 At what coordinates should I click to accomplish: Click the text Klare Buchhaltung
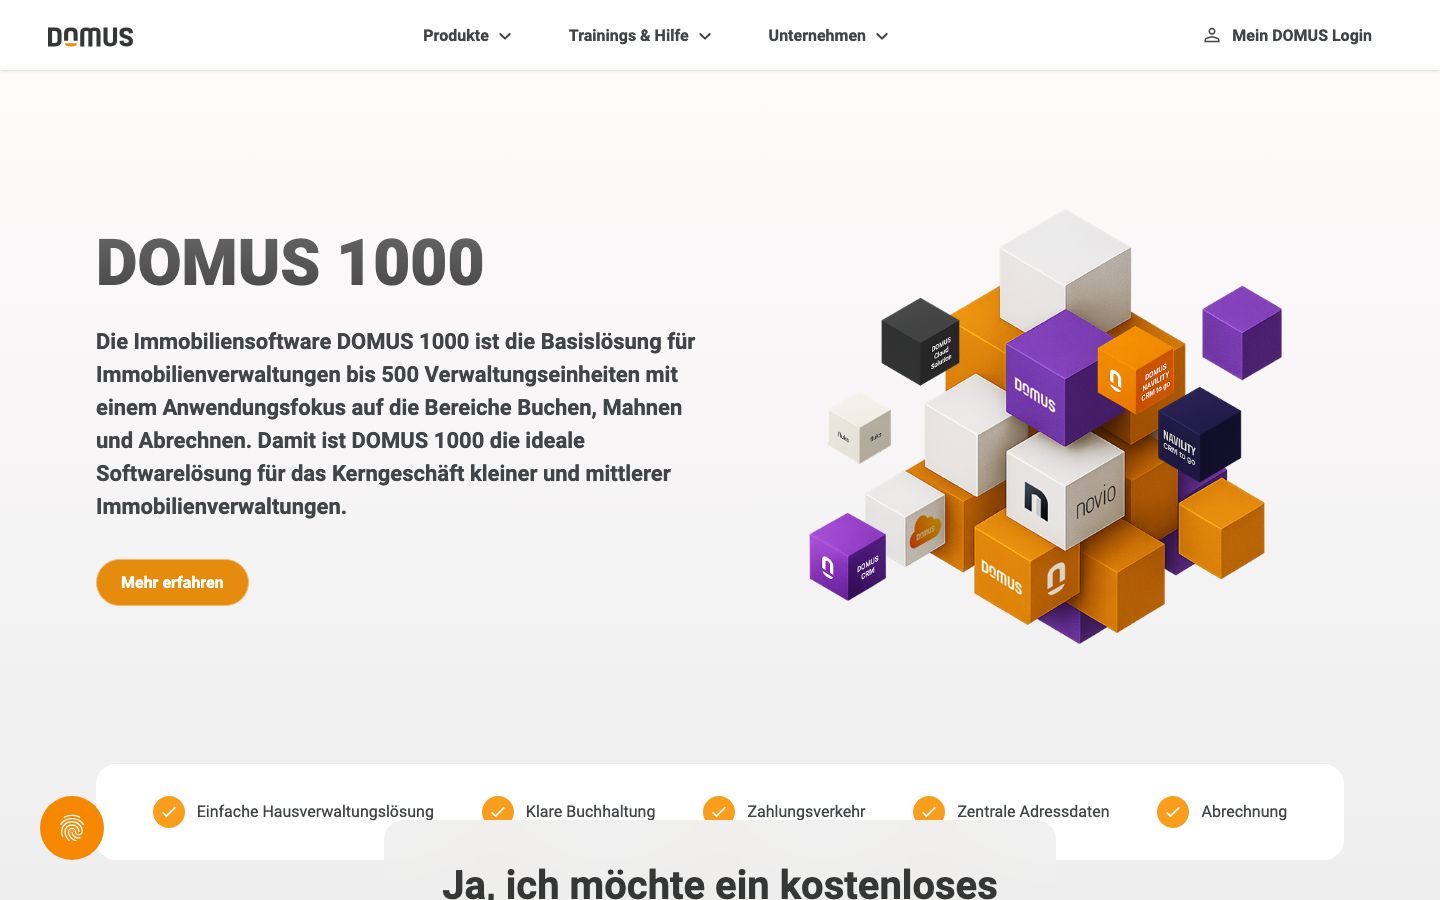[x=590, y=811]
